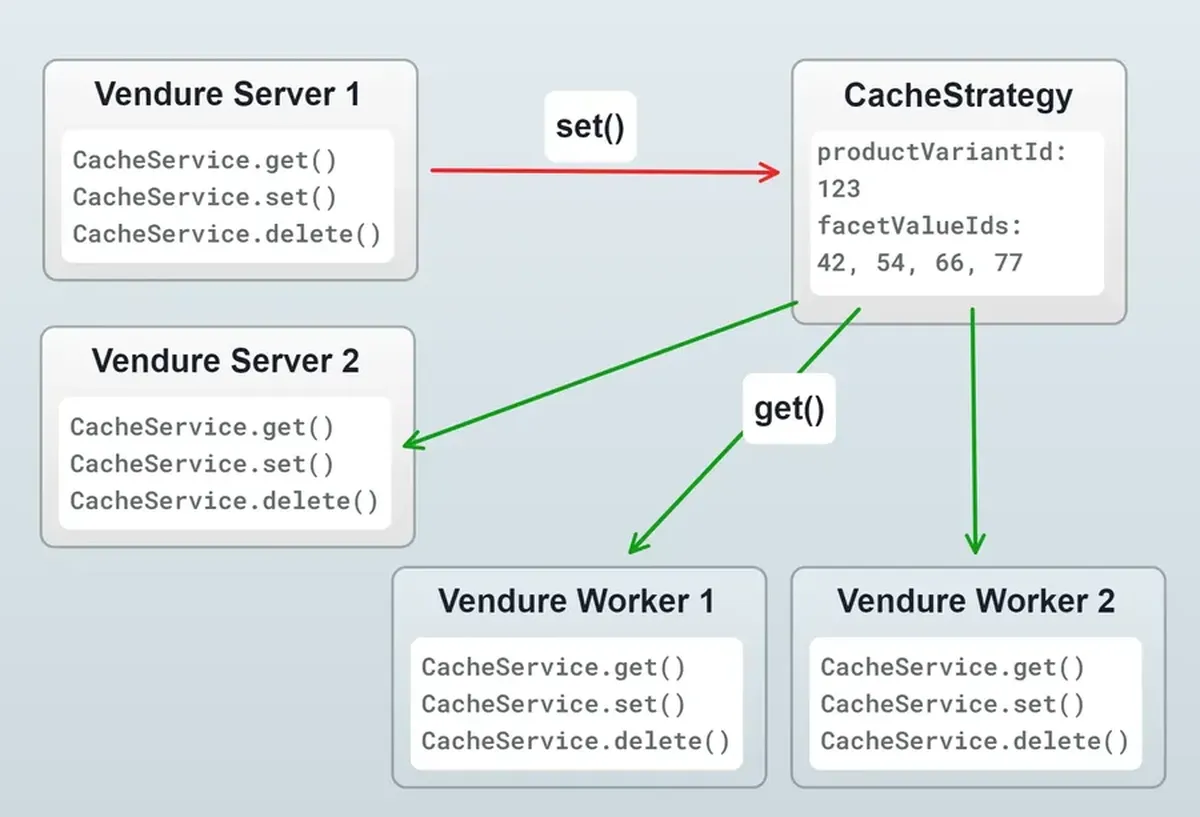Screen dimensions: 1200x817
Task: Click the Vendure Server 2 title
Action: point(225,361)
